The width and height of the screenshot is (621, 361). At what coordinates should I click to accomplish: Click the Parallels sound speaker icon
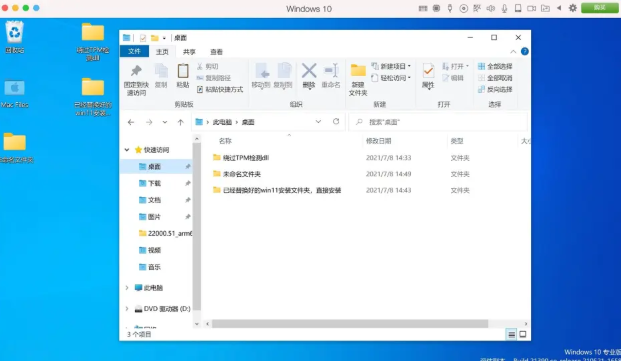pos(491,8)
